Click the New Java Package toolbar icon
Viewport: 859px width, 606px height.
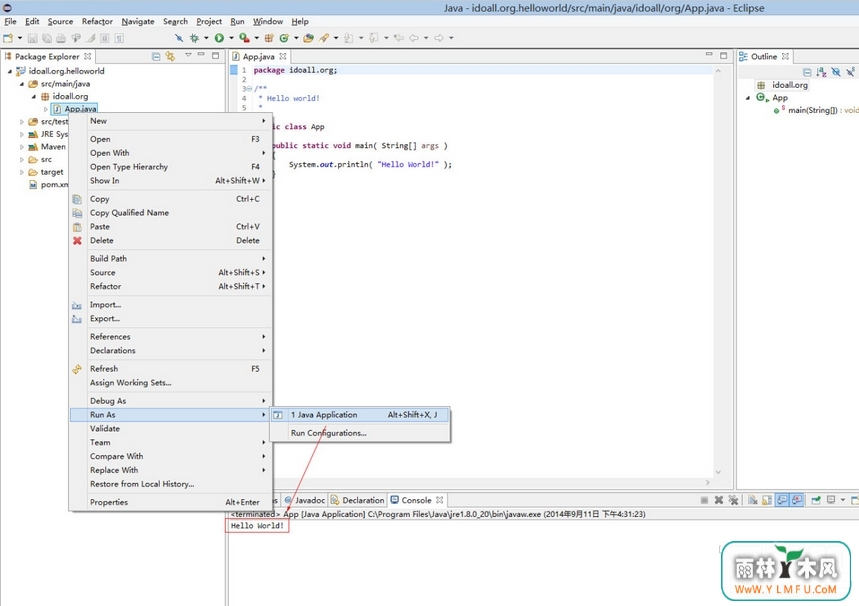pyautogui.click(x=269, y=38)
